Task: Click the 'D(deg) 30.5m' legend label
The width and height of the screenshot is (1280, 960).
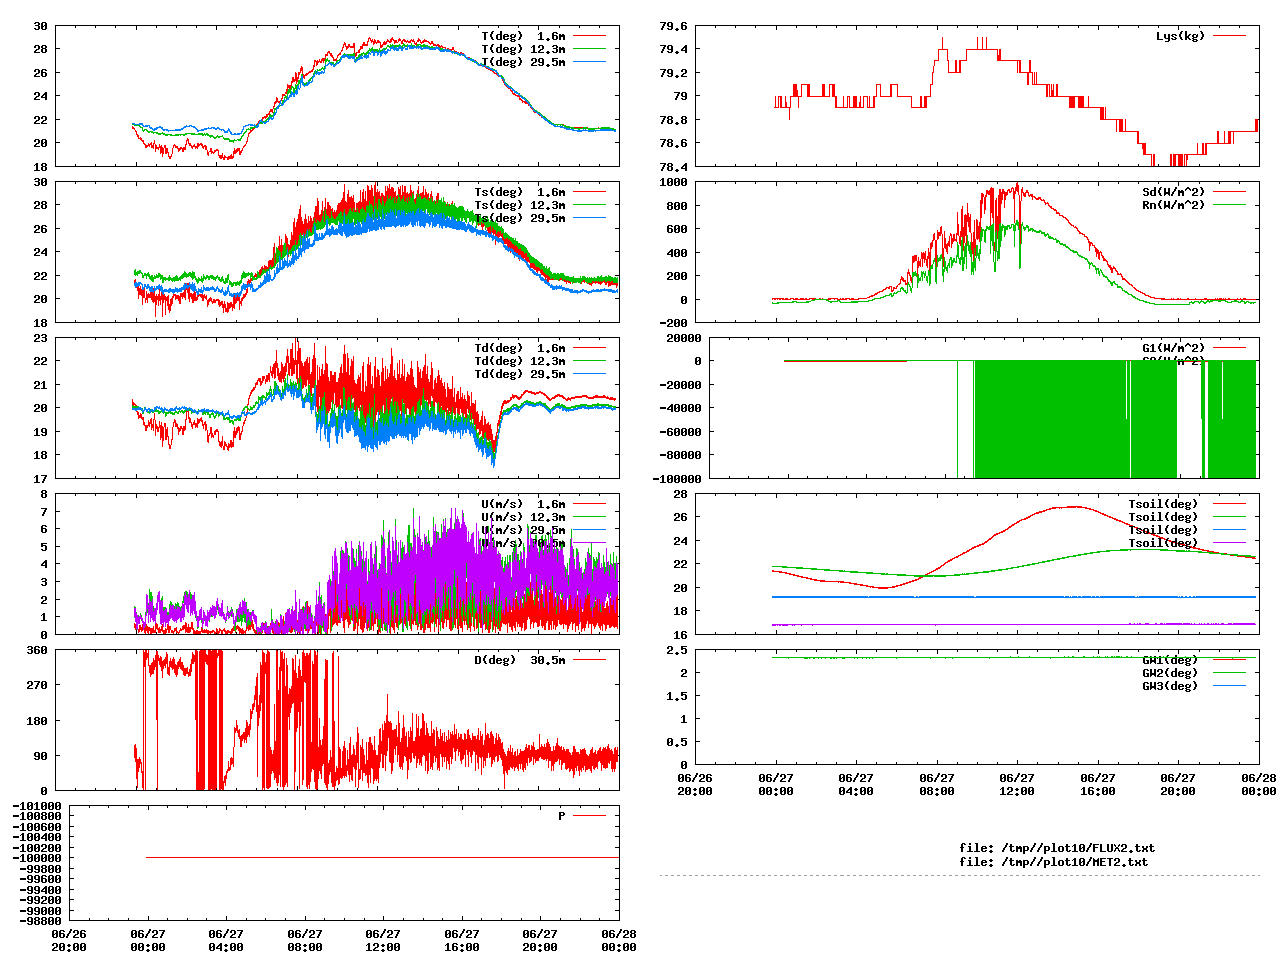Action: (x=519, y=660)
